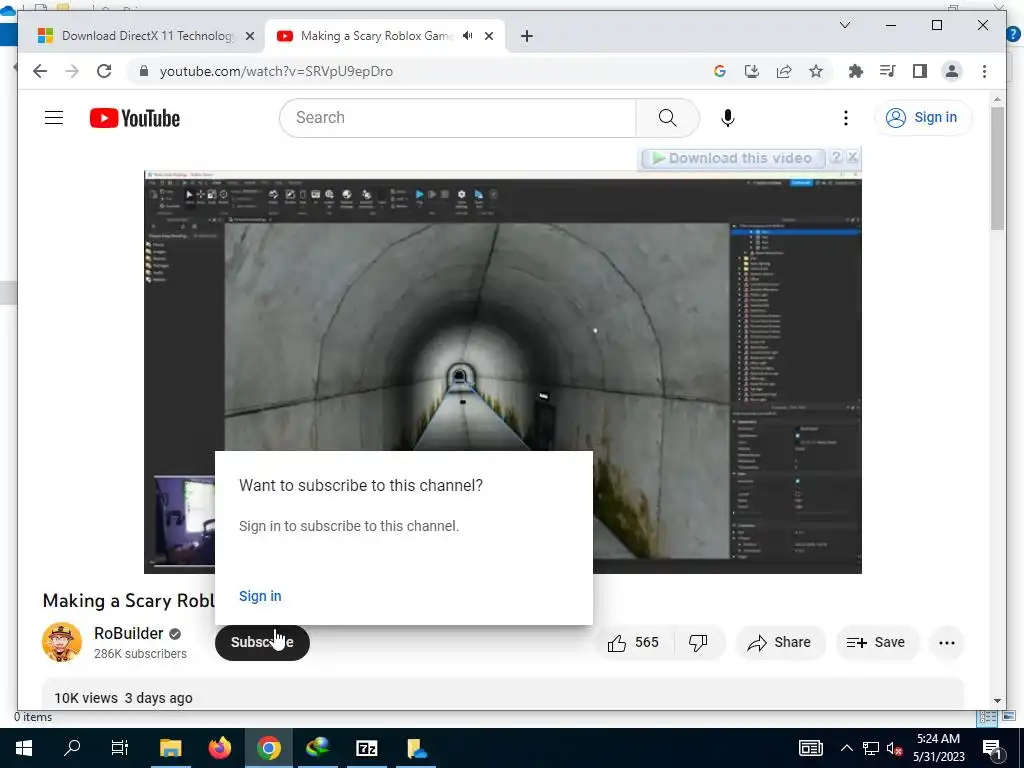Share this page from address bar
Screen dimensions: 1024x768
click(784, 71)
